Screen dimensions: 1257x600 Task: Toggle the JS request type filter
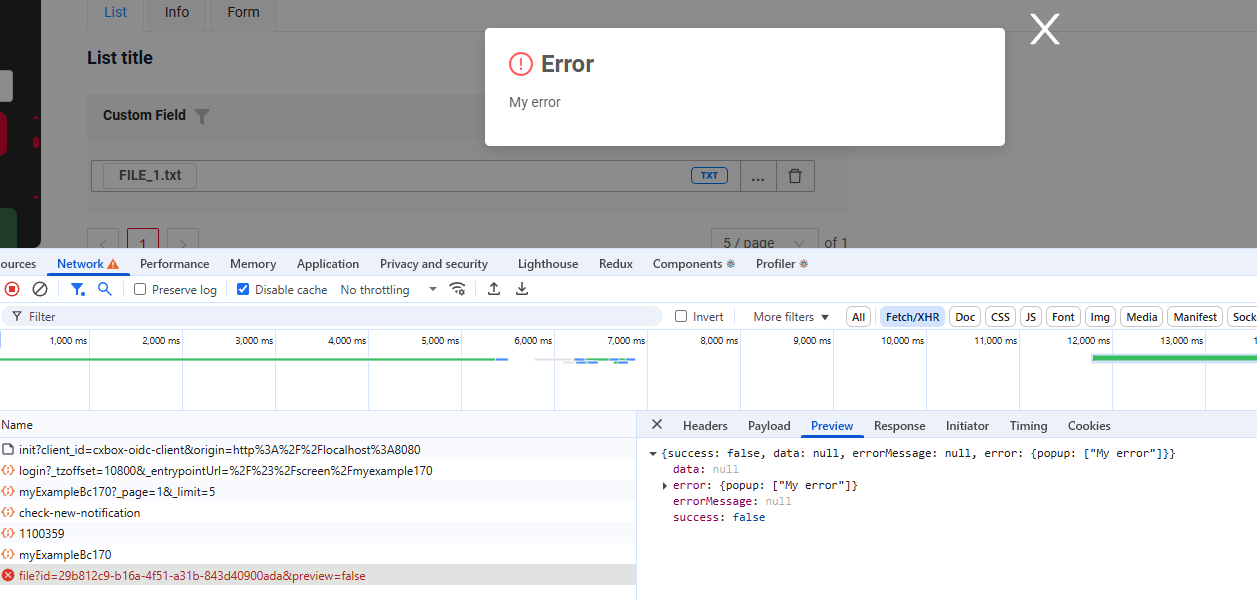1030,317
